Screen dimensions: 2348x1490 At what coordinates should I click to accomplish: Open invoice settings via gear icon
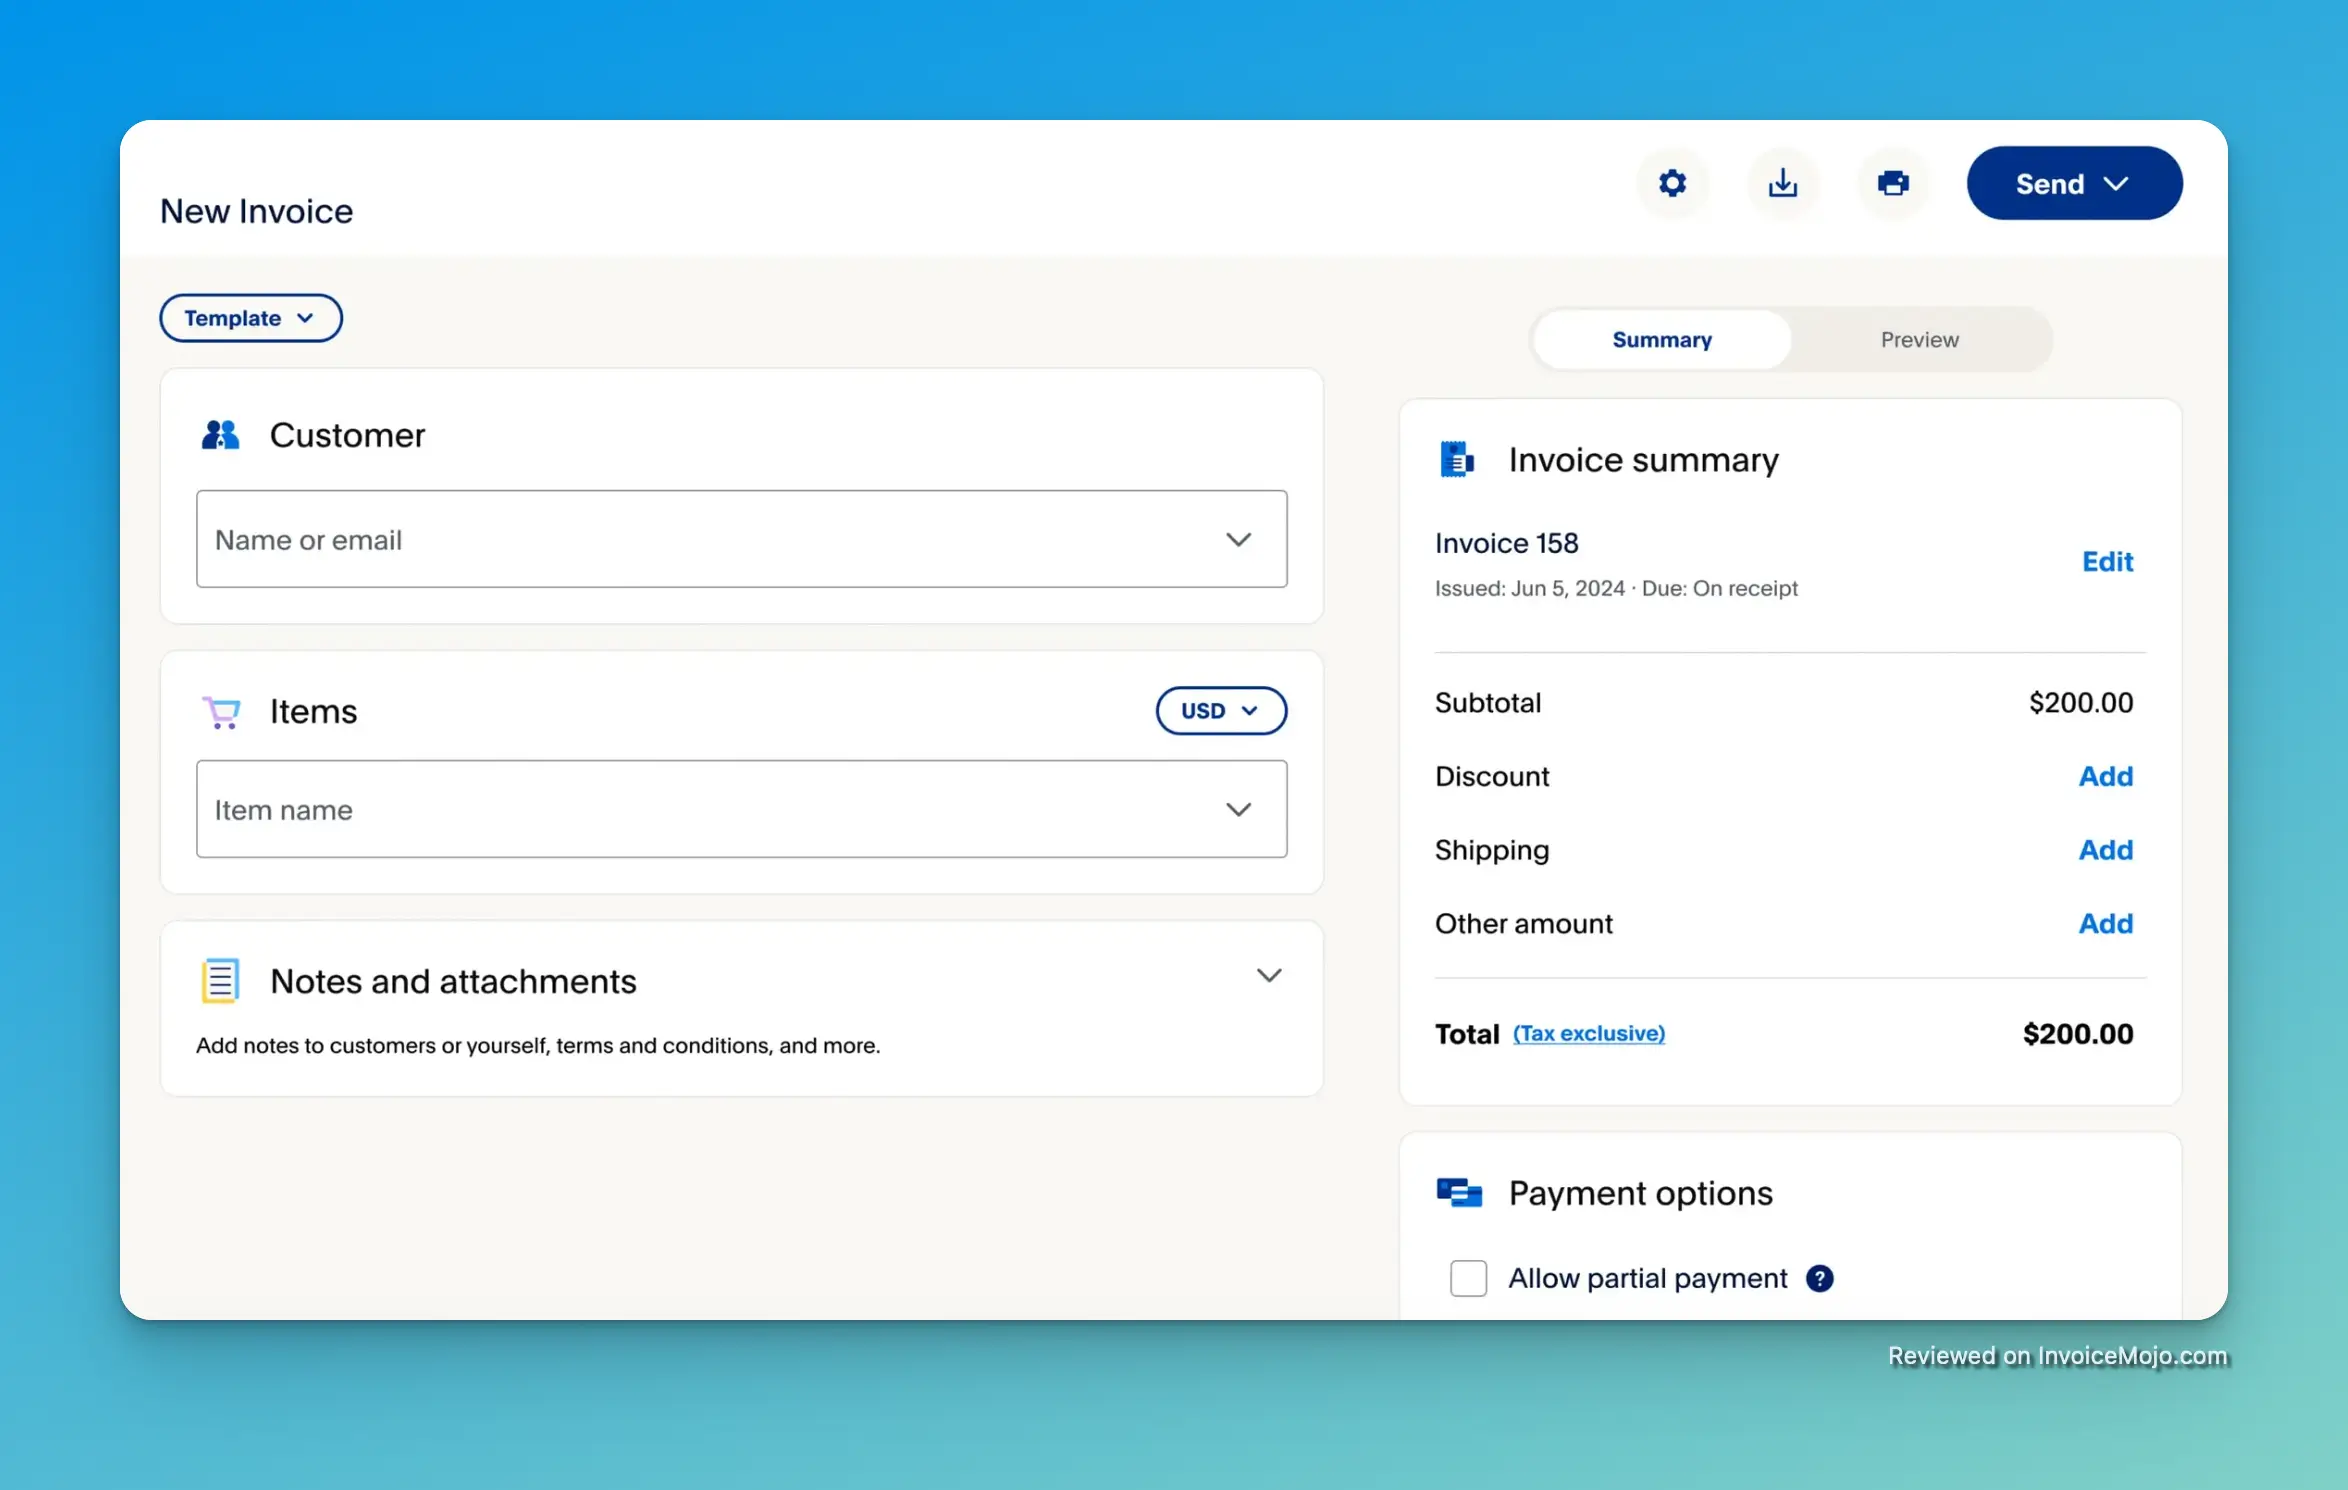1672,183
